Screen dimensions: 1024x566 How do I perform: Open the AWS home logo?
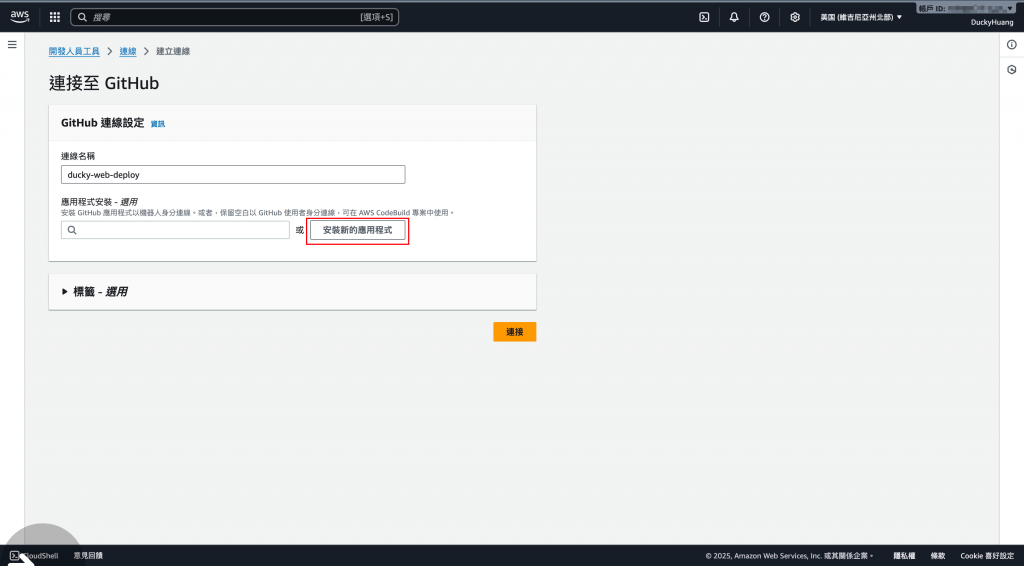point(20,17)
